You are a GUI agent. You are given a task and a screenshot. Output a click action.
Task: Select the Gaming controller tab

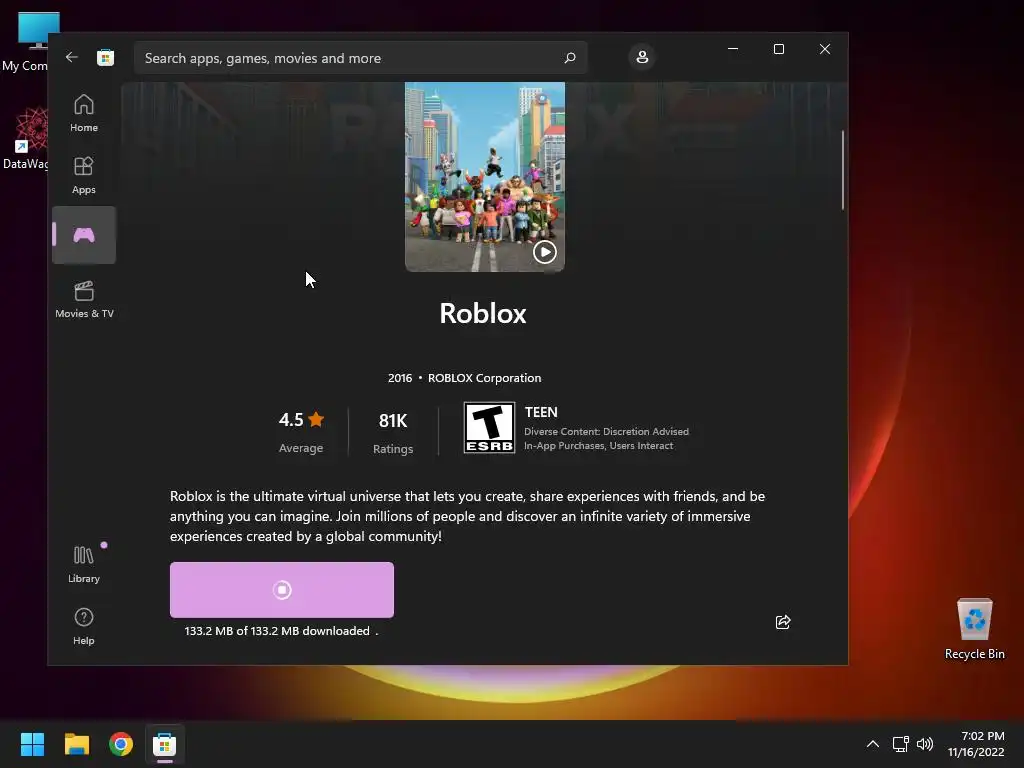tap(84, 235)
